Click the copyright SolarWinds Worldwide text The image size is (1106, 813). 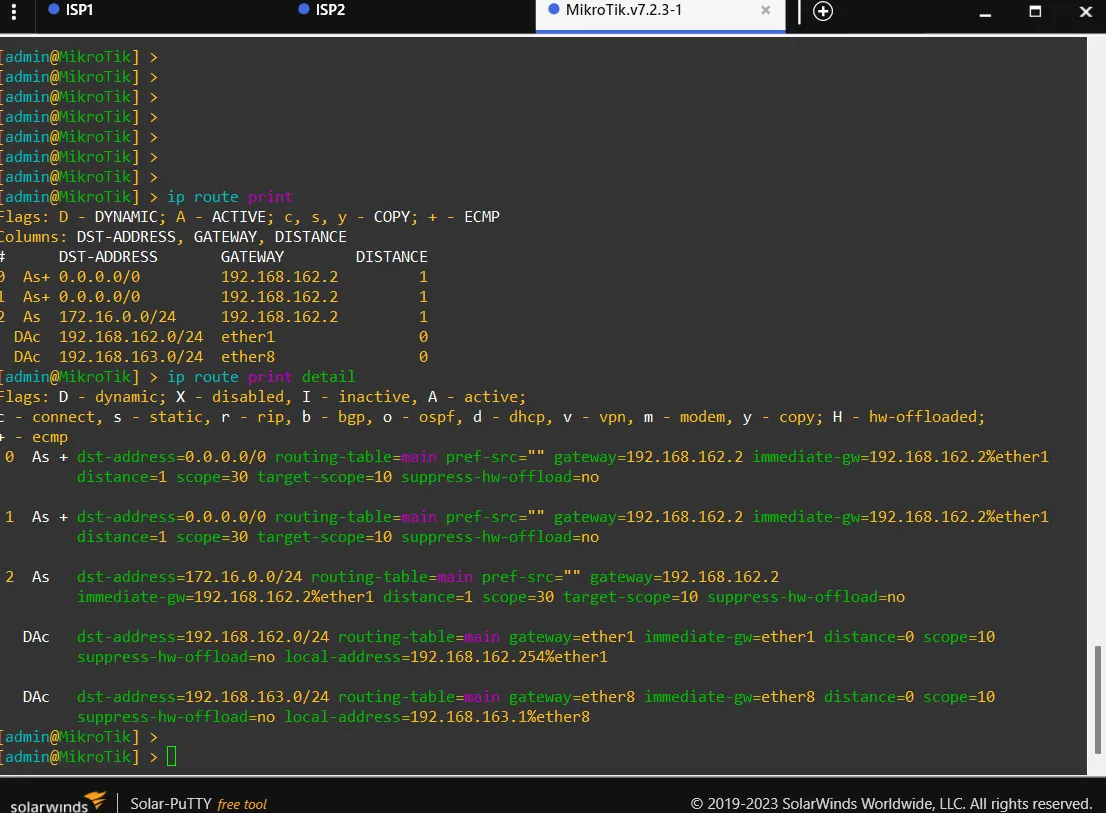891,804
